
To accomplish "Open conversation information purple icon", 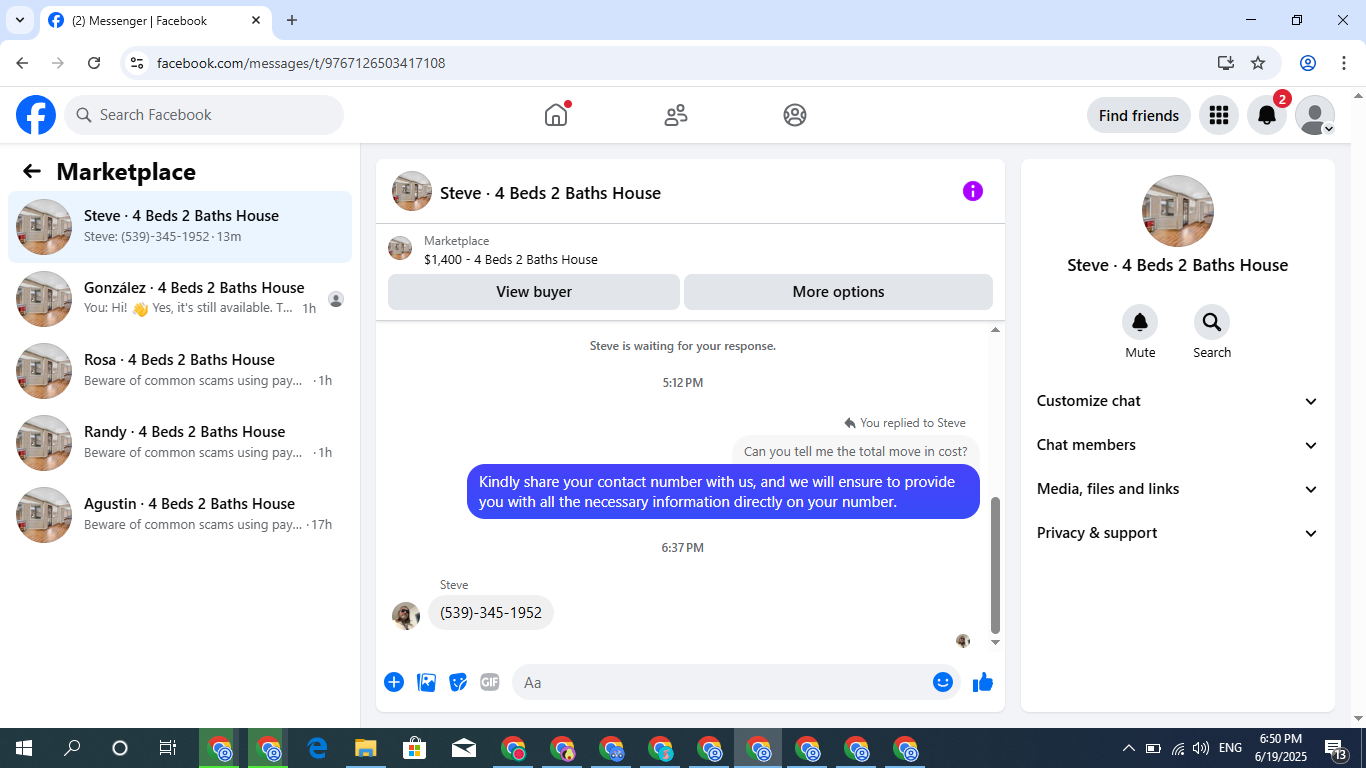I will (x=973, y=191).
